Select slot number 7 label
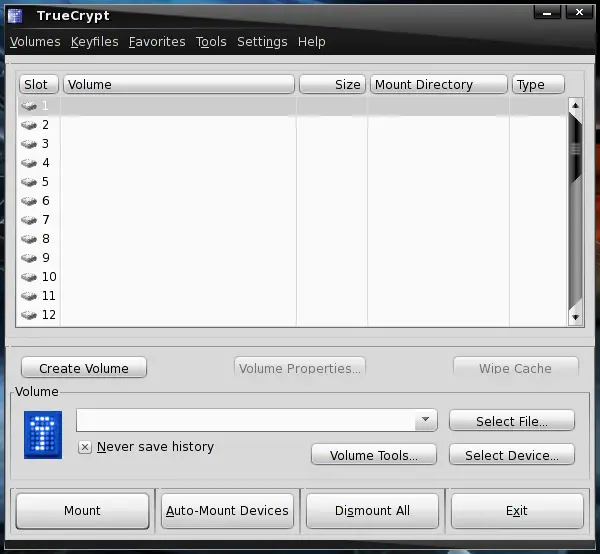The width and height of the screenshot is (600, 554). (x=46, y=220)
